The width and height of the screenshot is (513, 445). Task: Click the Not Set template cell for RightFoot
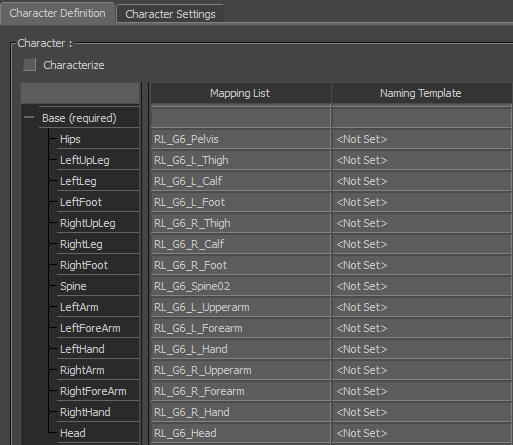422,265
